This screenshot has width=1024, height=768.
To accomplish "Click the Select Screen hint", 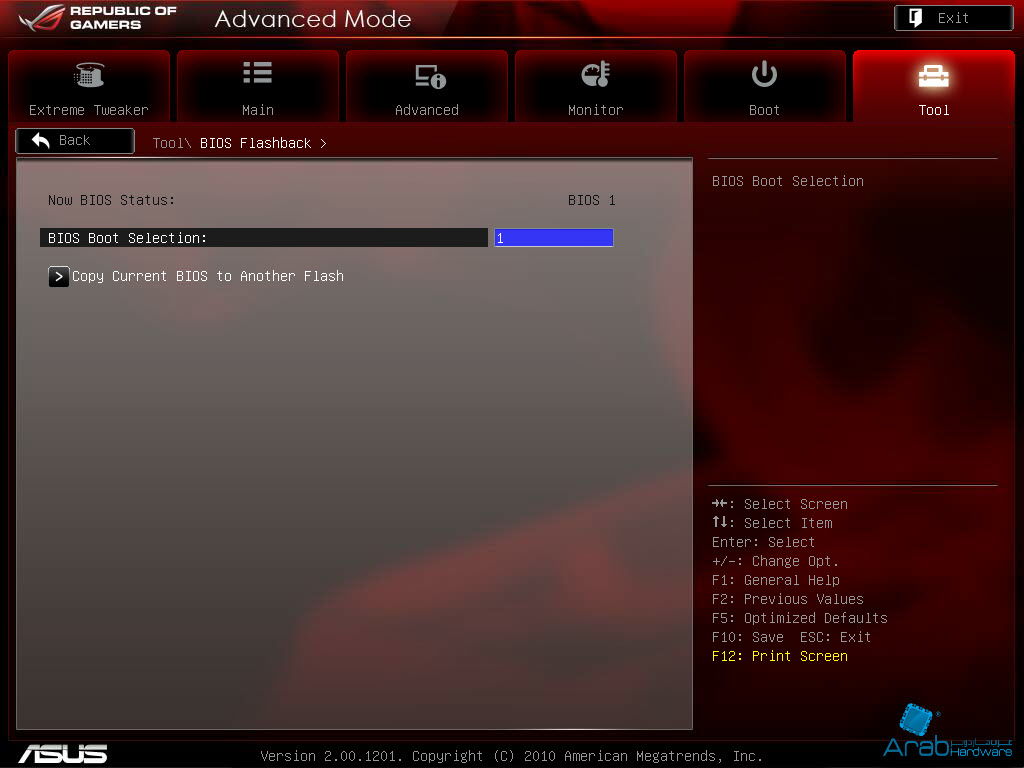I will pos(780,504).
